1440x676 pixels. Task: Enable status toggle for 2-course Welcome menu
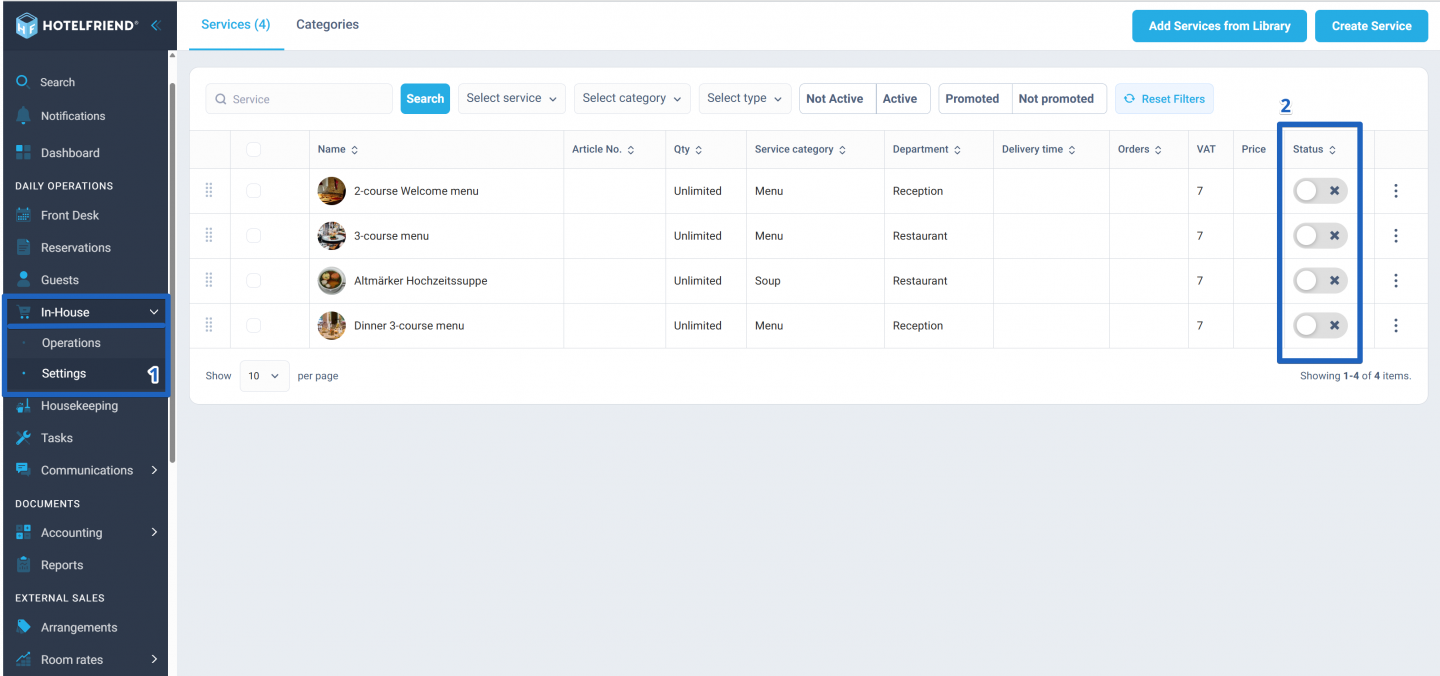[x=1320, y=191]
